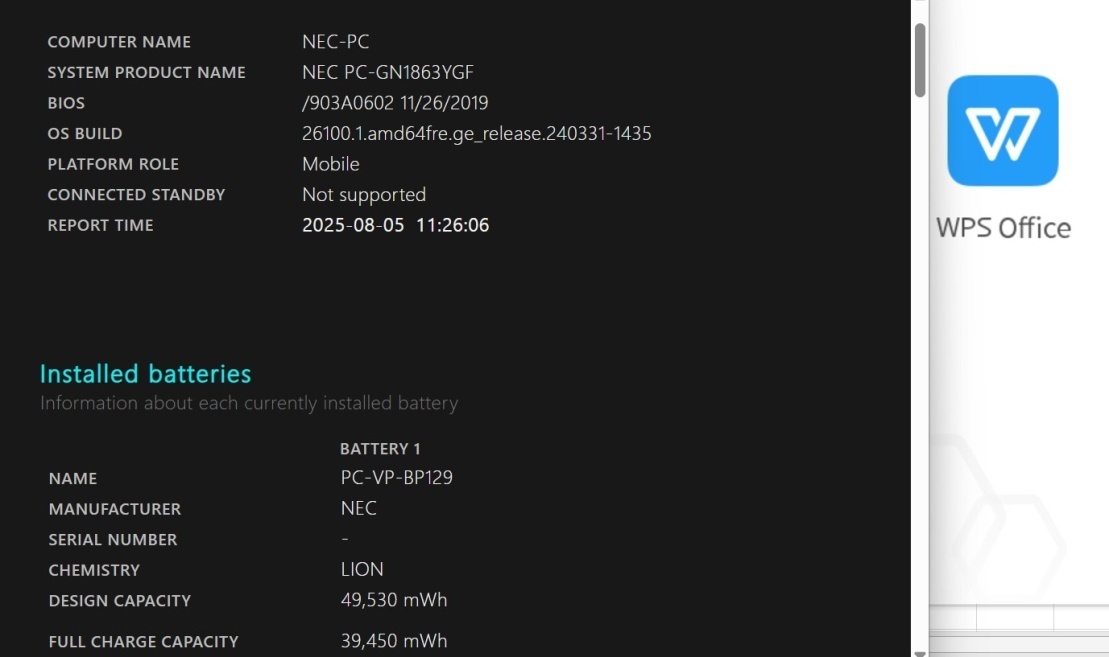The height and width of the screenshot is (657, 1109).
Task: Click the battery information subtitle text
Action: [x=249, y=403]
